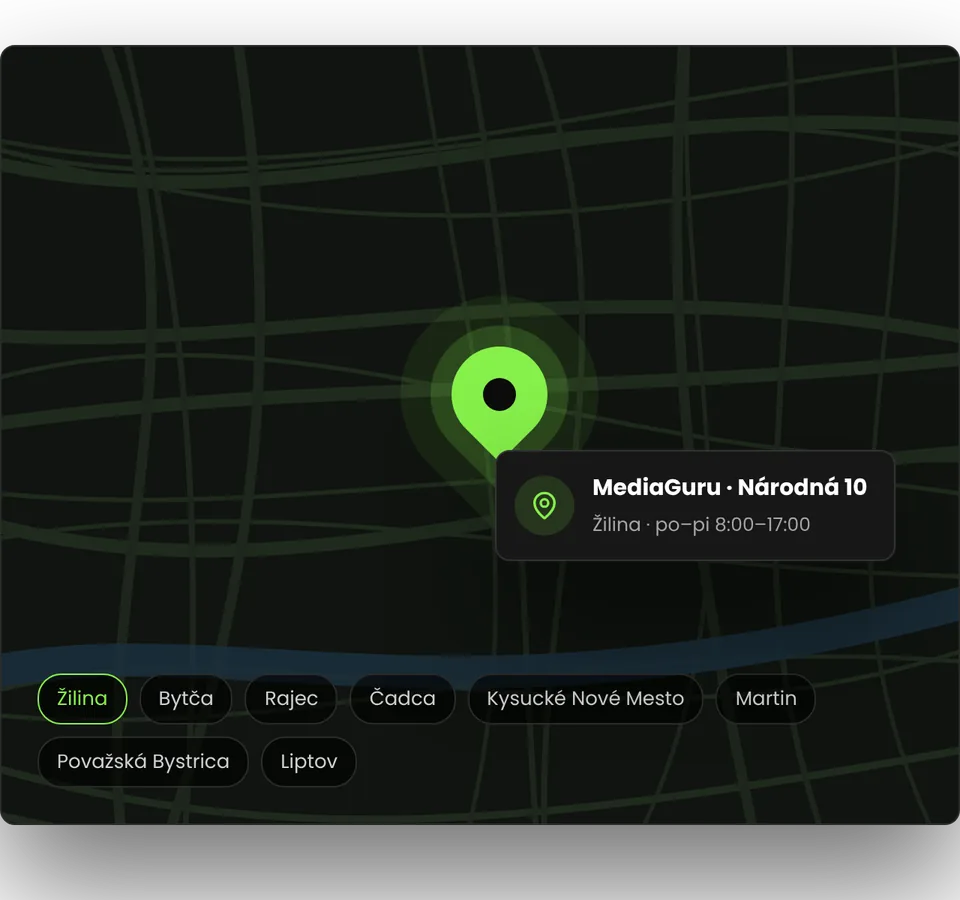The image size is (960, 900).
Task: Choose the Rajec location chip
Action: (291, 699)
